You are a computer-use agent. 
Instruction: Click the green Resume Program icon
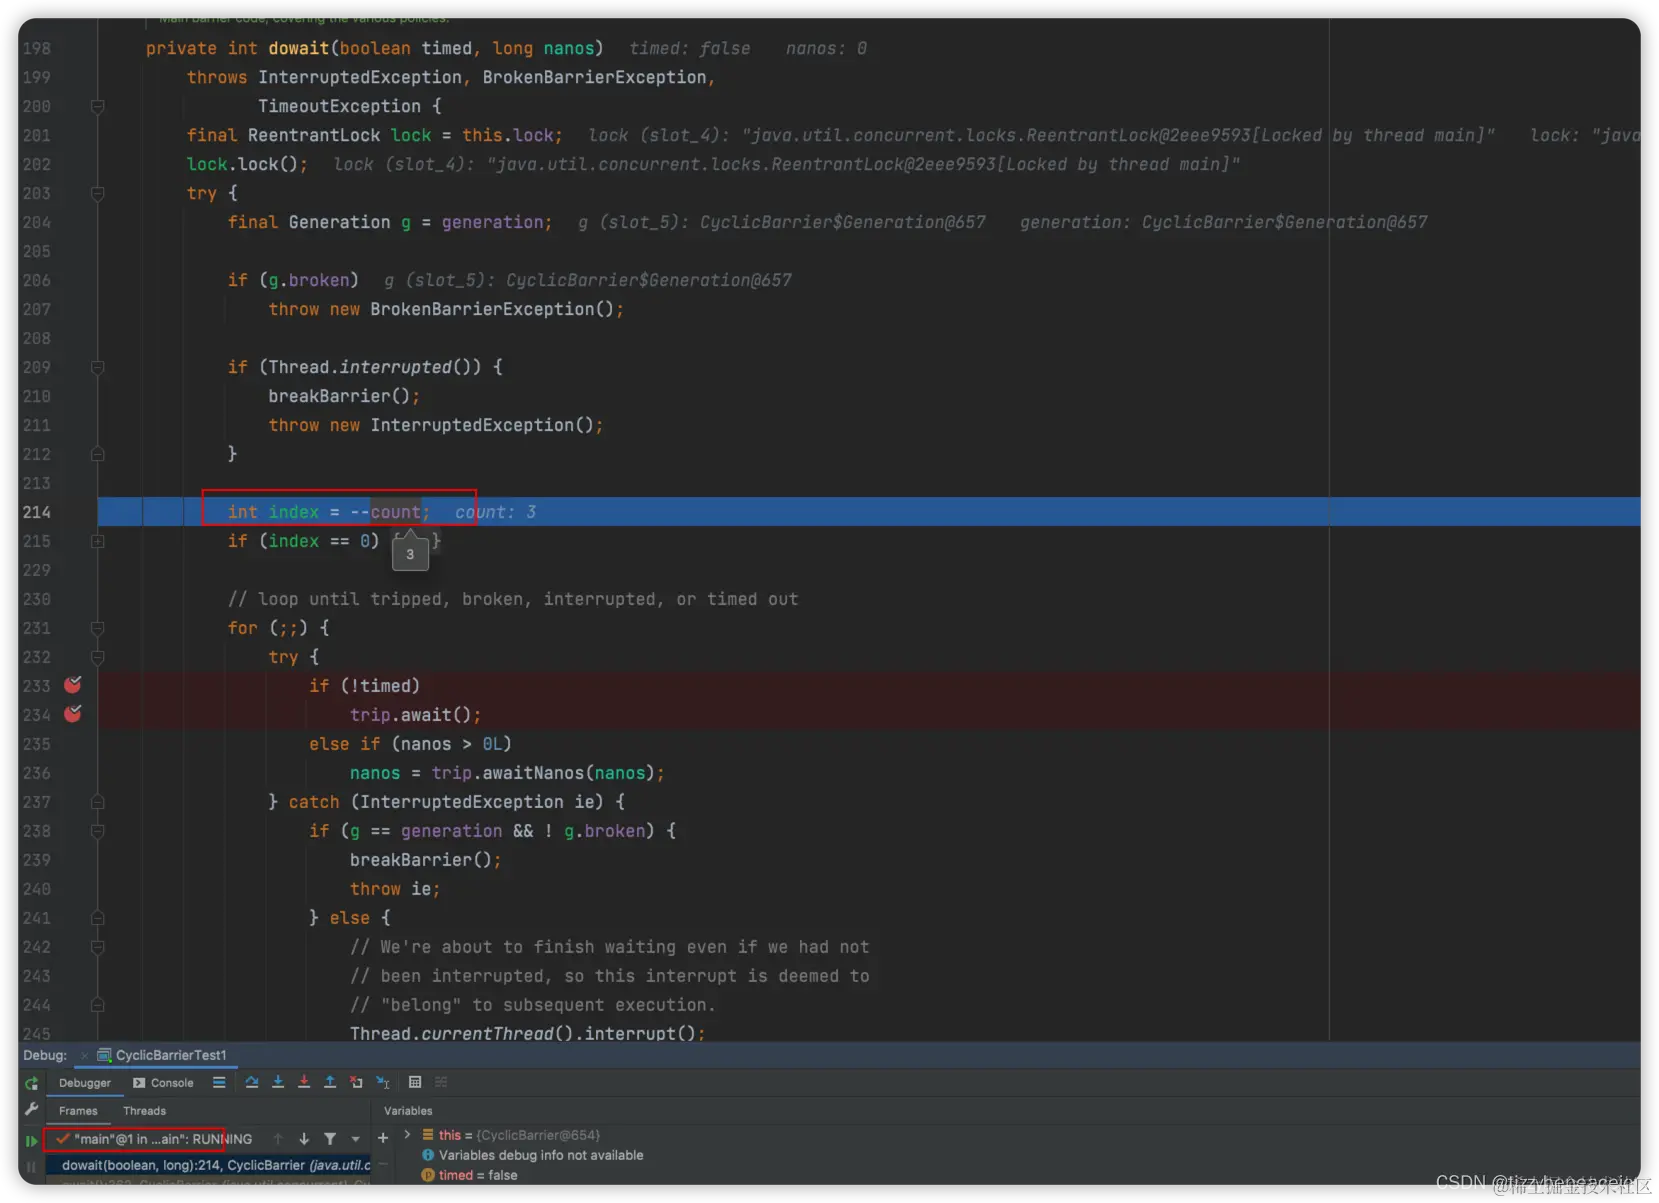click(x=31, y=1140)
